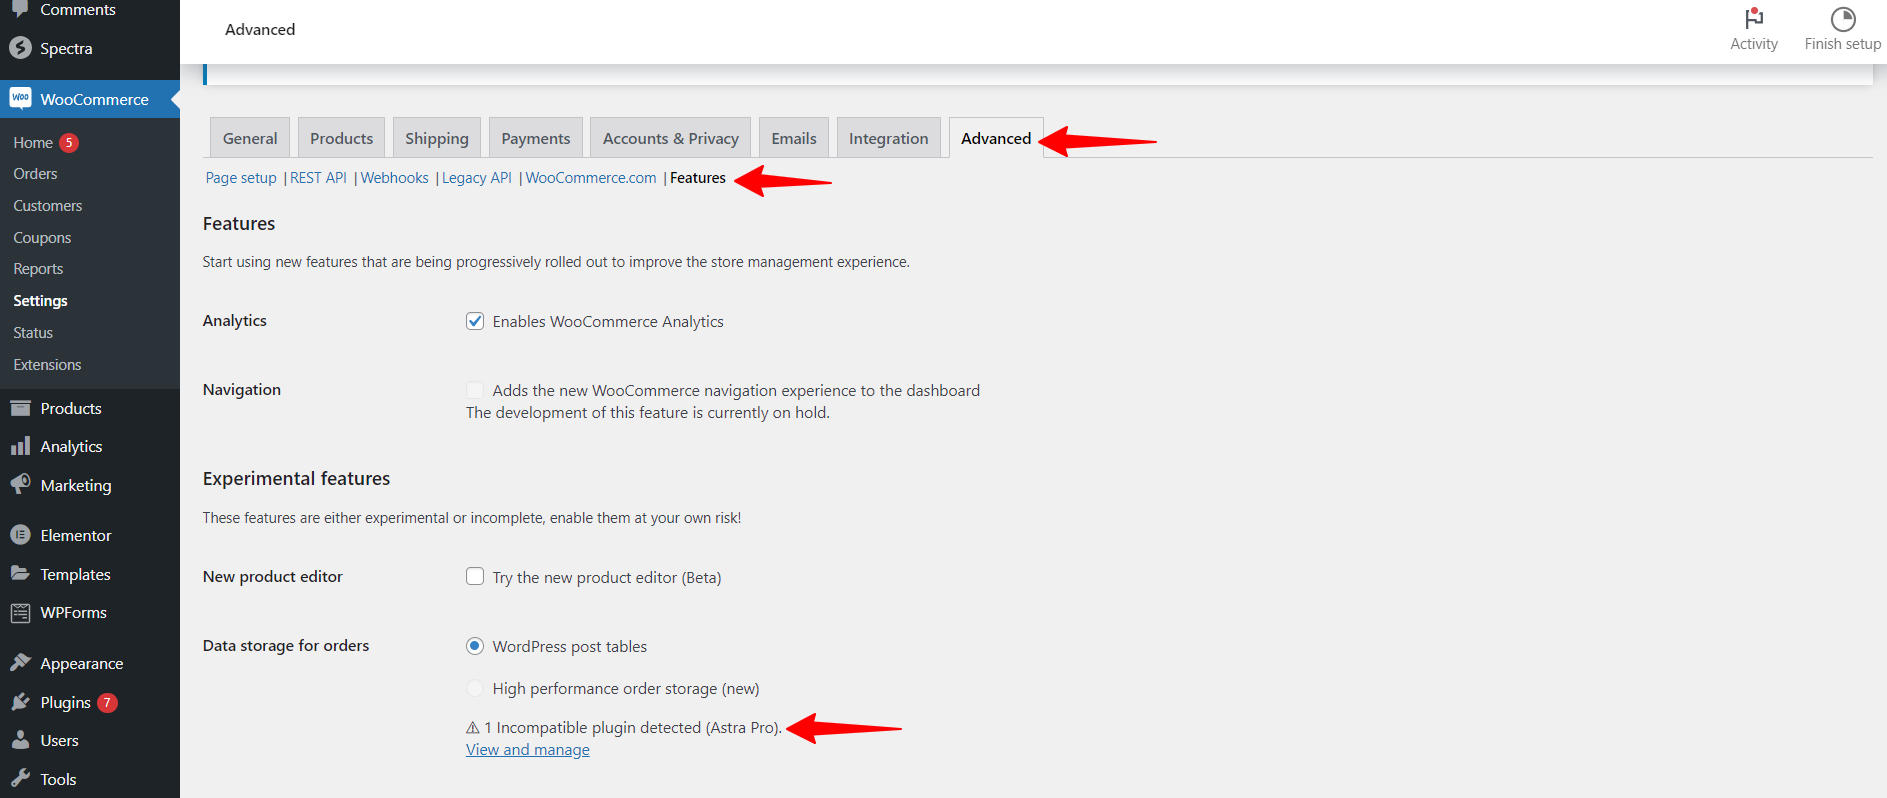
Task: Click the incompatible plugin warning triangle icon
Action: (x=473, y=728)
